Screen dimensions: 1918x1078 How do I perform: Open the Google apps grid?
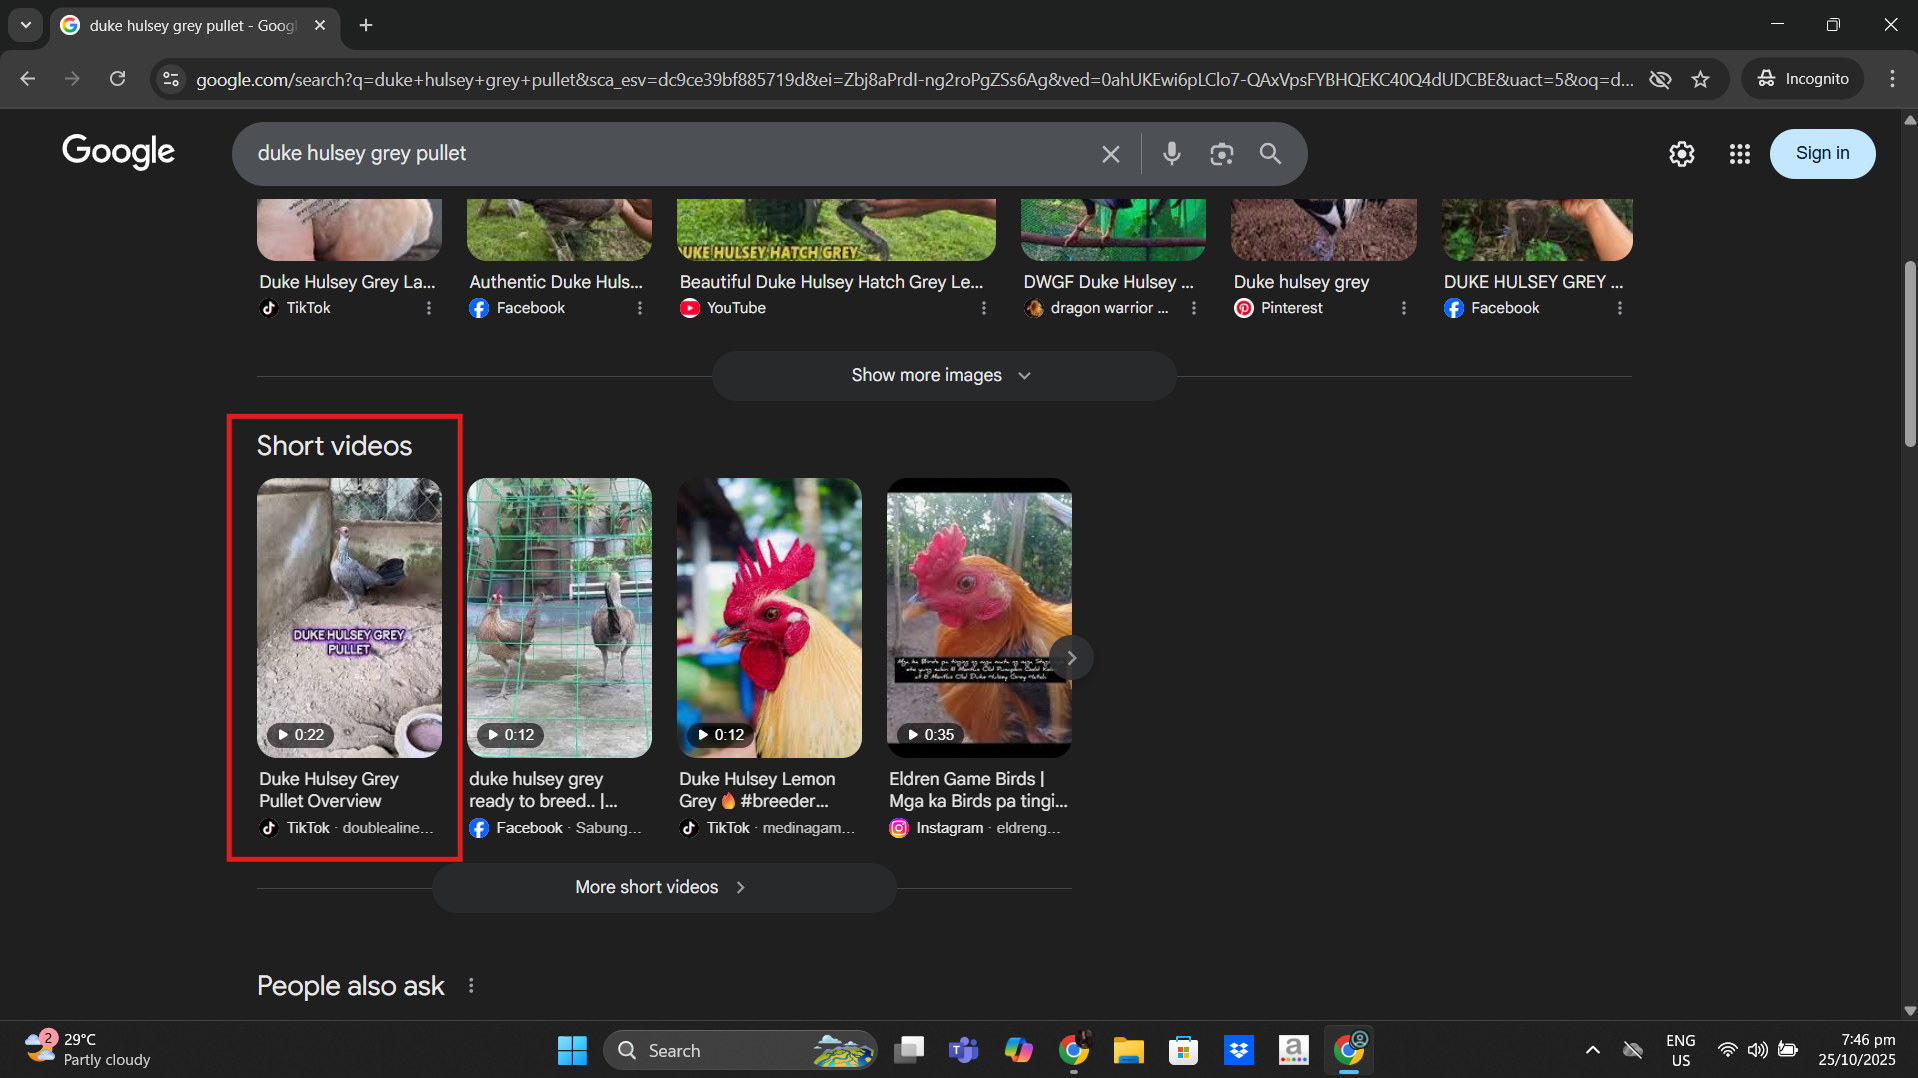coord(1739,154)
